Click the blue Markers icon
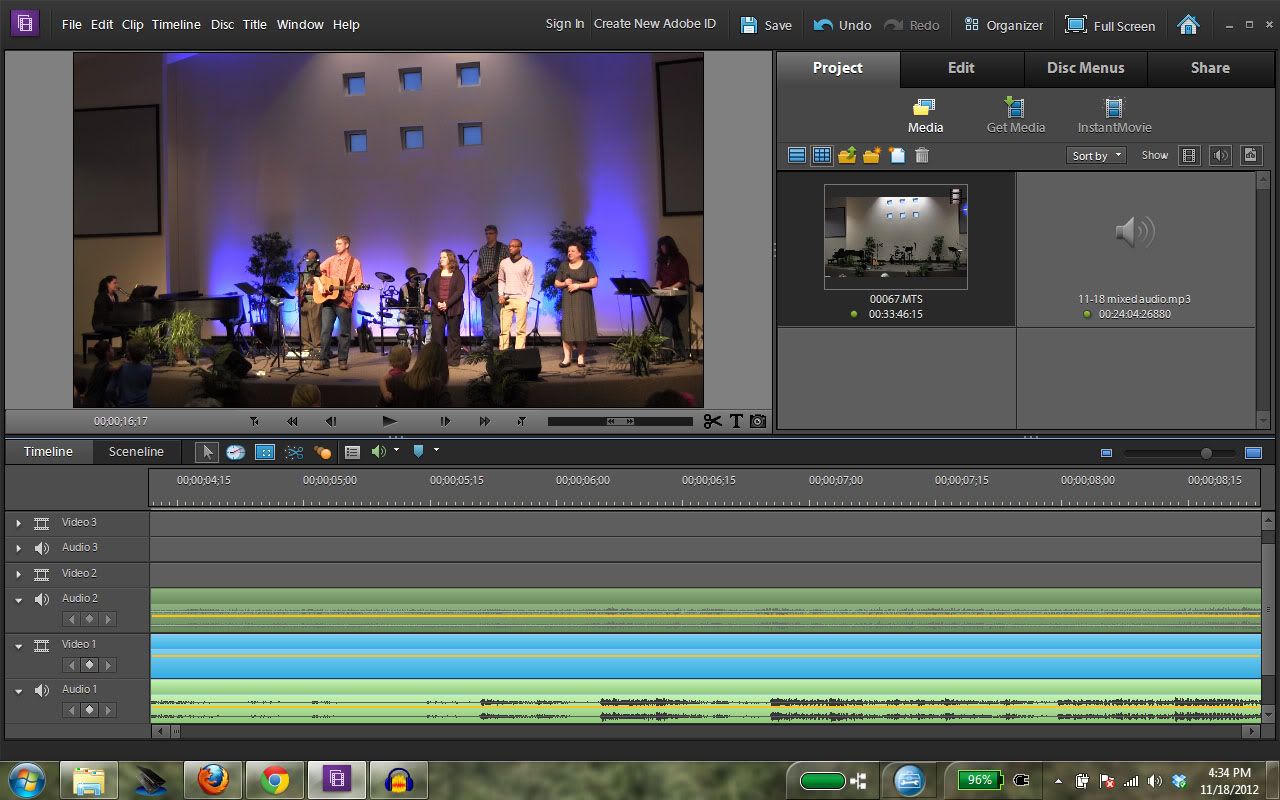The height and width of the screenshot is (800, 1280). (419, 451)
